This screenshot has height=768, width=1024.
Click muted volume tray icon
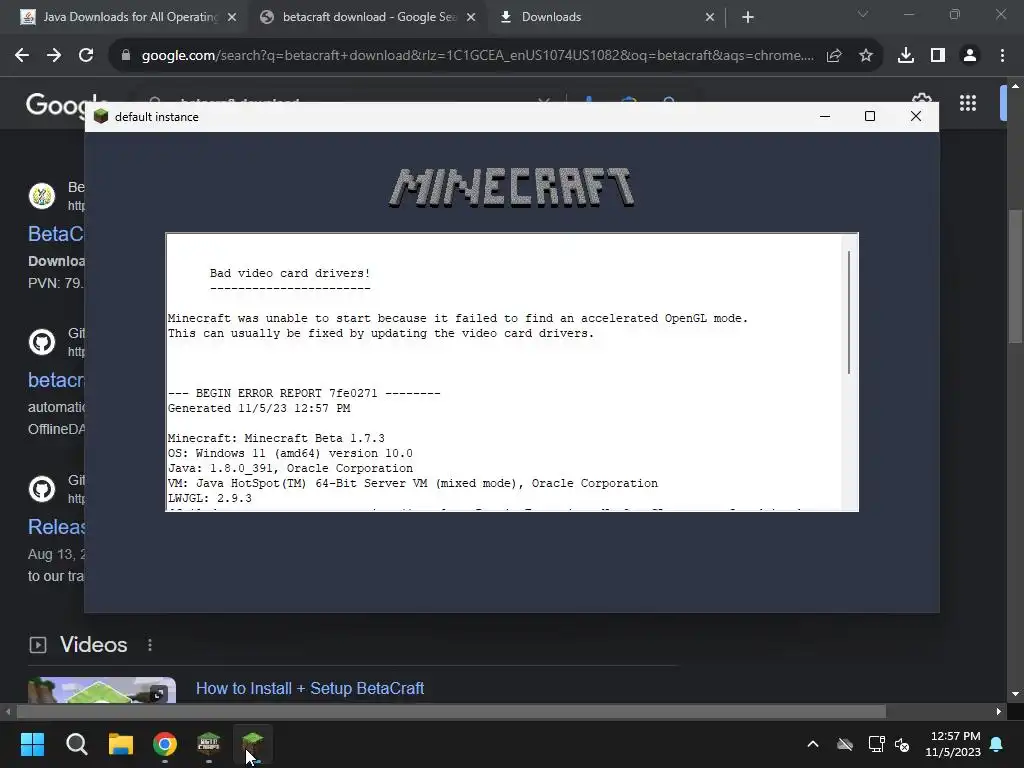[903, 744]
